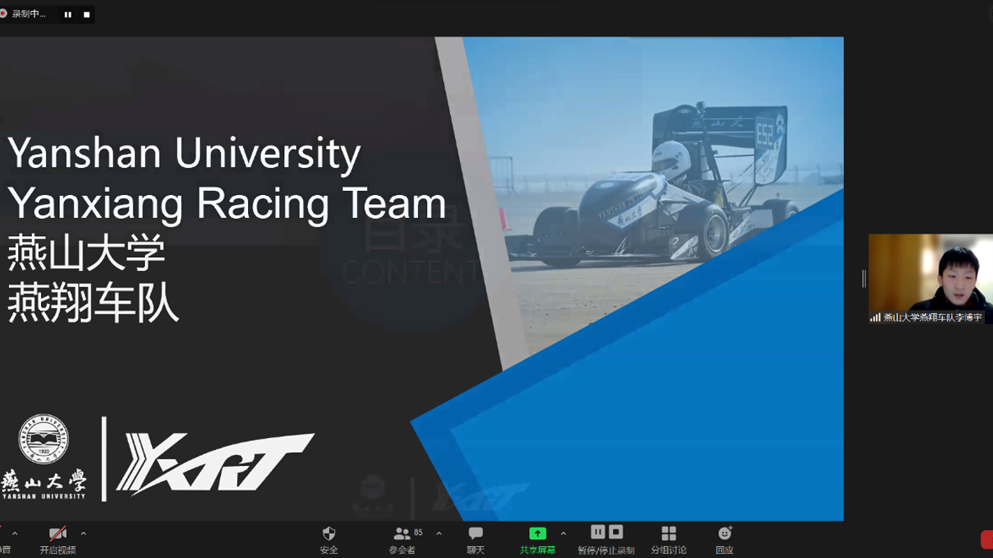Viewport: 993px width, 558px height.
Task: Click the speaker's video thumbnail
Action: pos(929,275)
